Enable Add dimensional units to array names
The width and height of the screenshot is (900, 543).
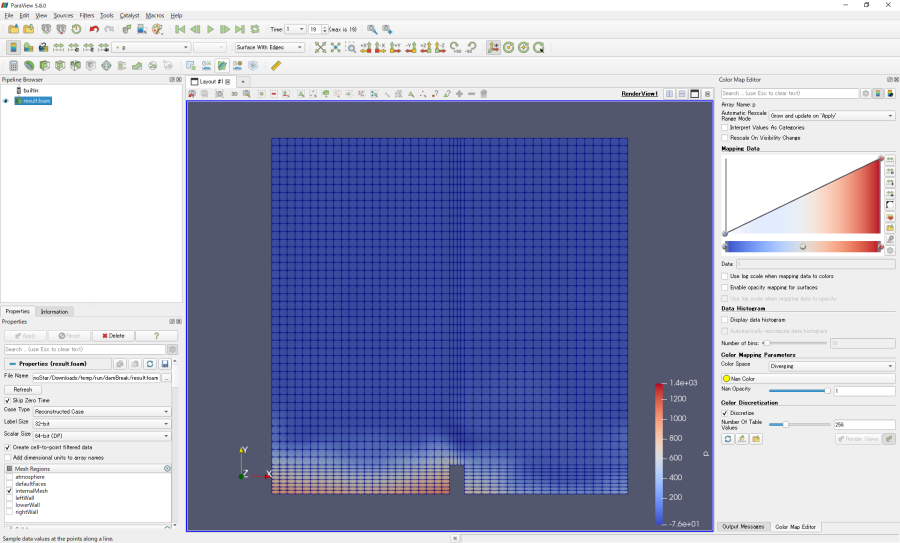(7, 458)
